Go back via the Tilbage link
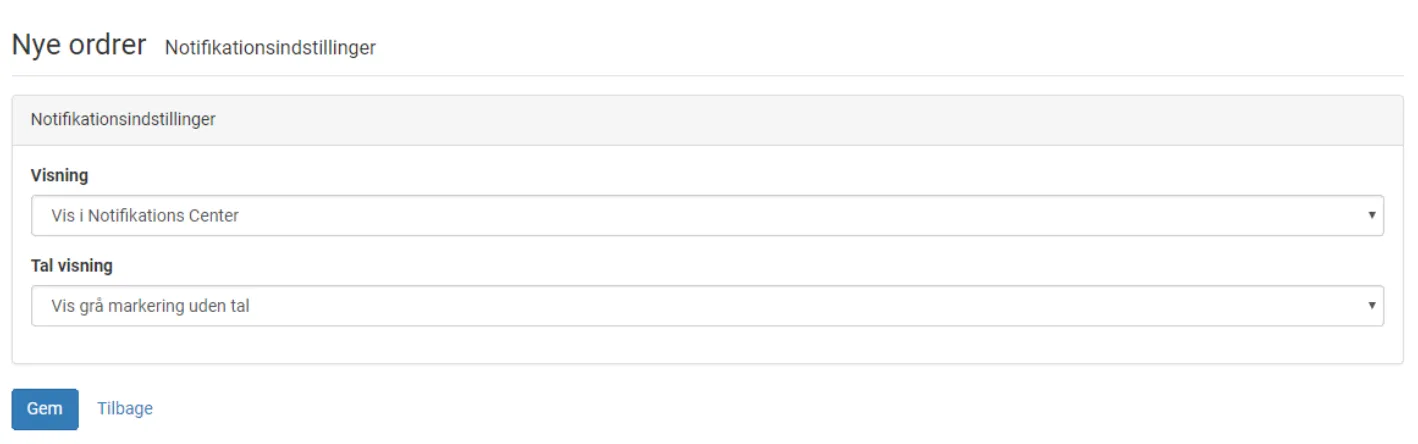Viewport: 1418px width, 444px height. [x=125, y=408]
